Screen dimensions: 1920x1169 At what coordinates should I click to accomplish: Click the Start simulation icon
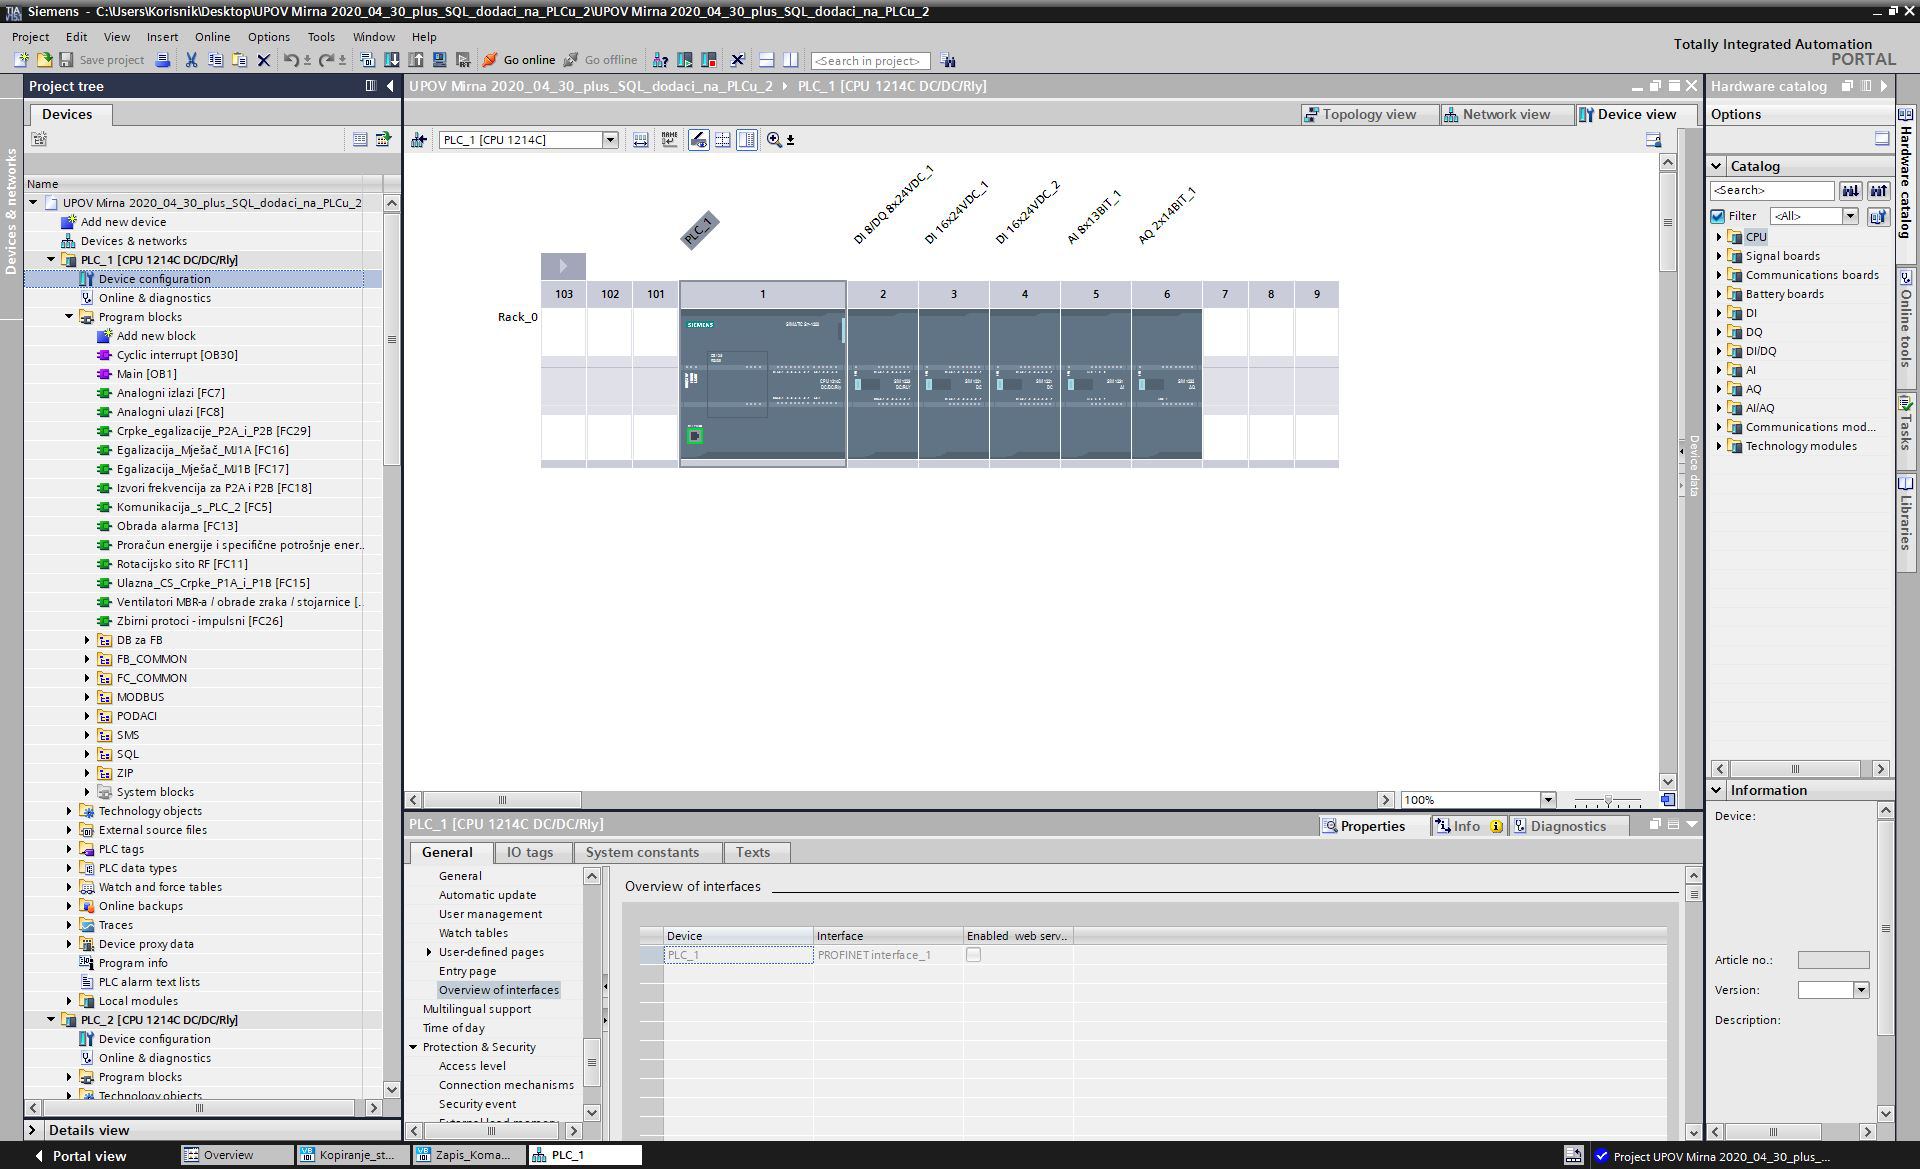click(439, 60)
